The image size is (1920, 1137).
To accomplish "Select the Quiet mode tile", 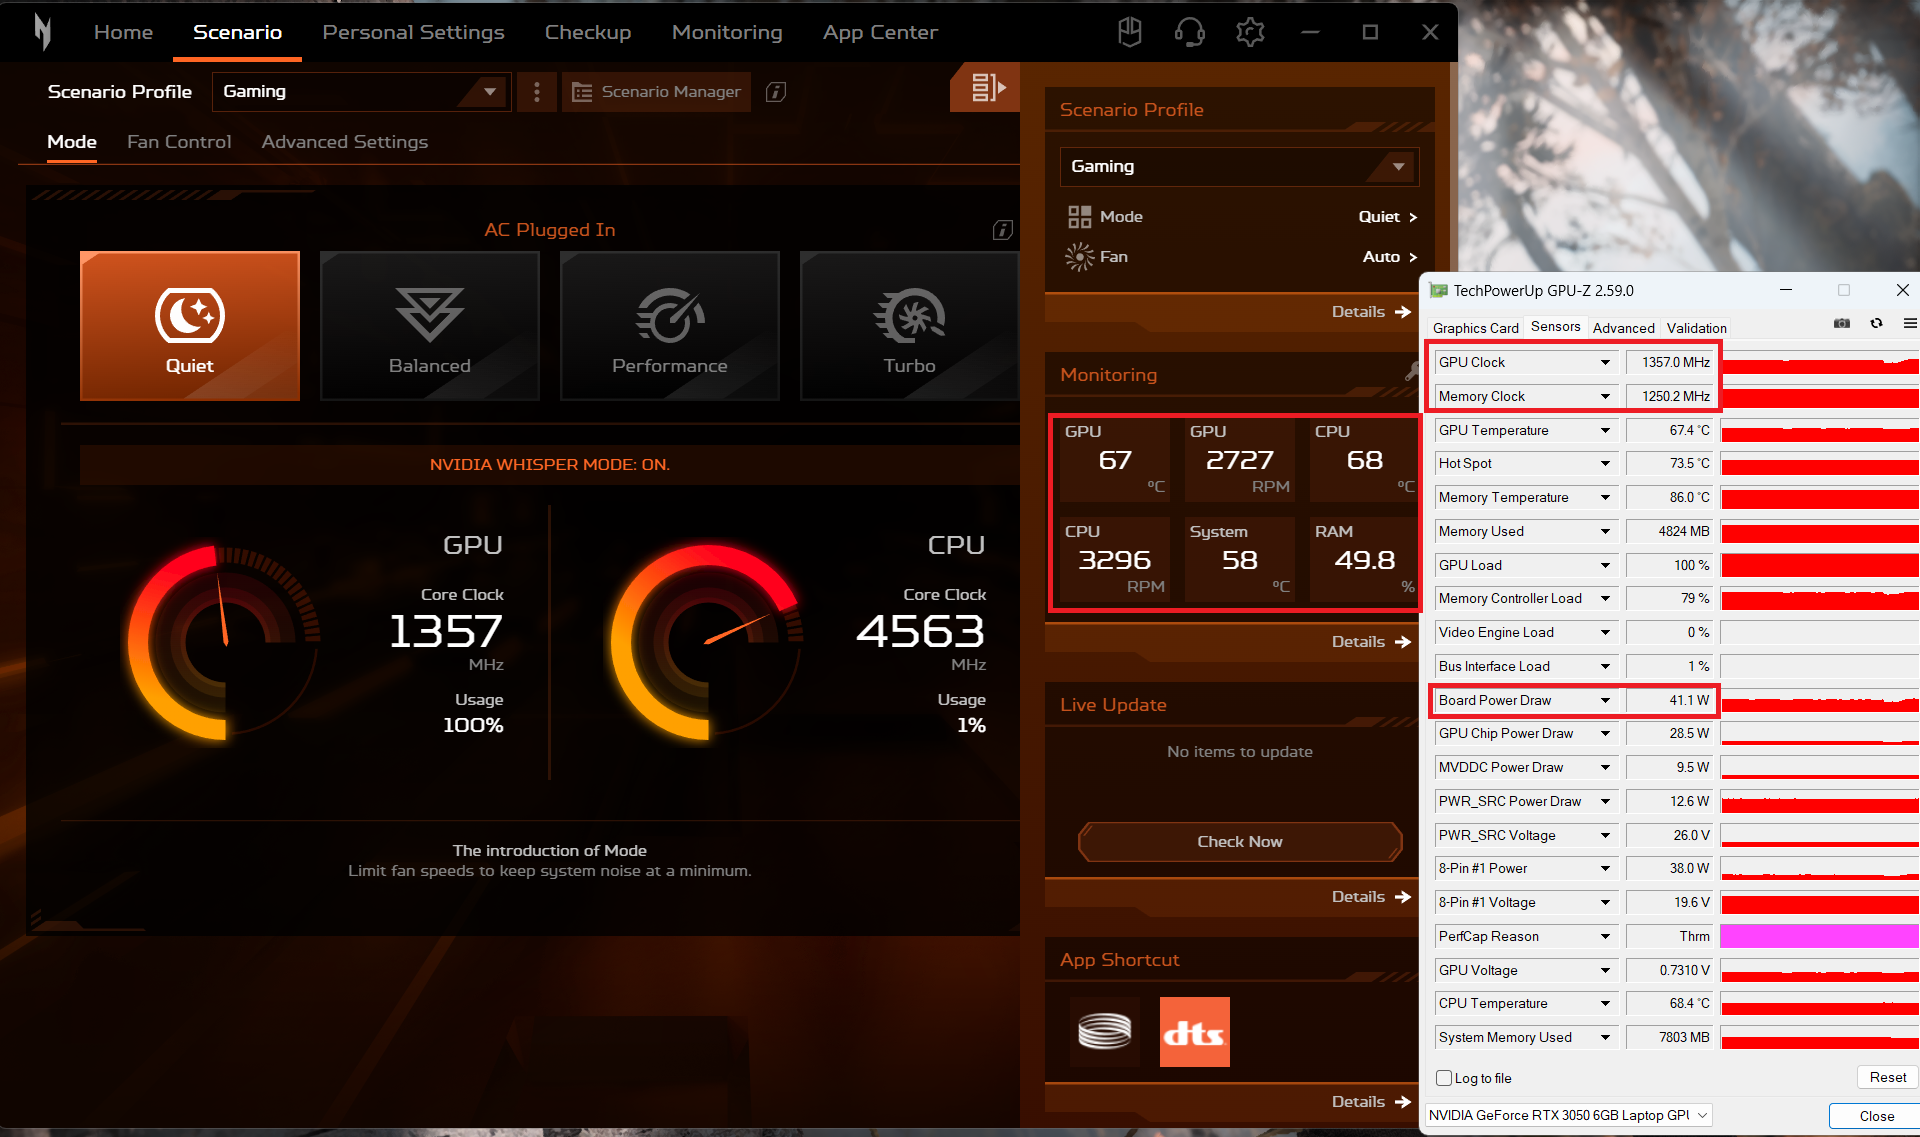I will 190,326.
